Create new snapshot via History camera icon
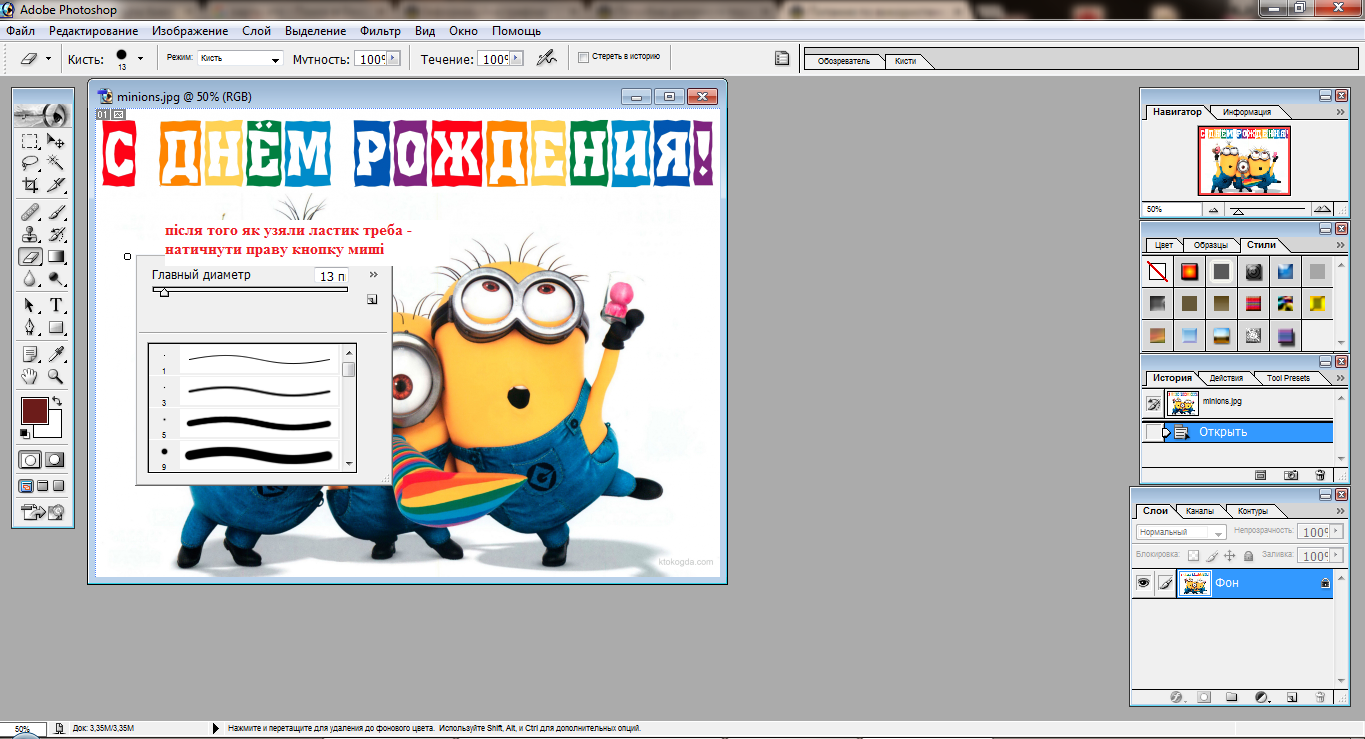Image resolution: width=1365 pixels, height=739 pixels. click(1291, 475)
